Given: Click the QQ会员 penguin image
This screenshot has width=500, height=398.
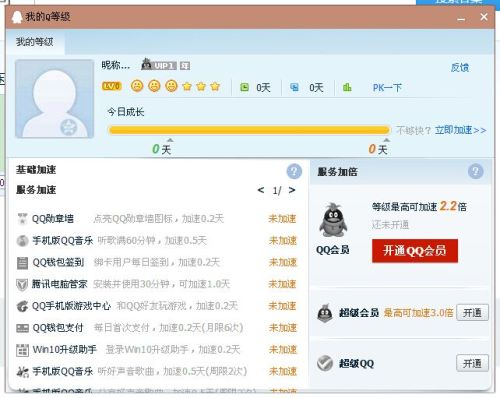Looking at the screenshot, I should click(333, 220).
